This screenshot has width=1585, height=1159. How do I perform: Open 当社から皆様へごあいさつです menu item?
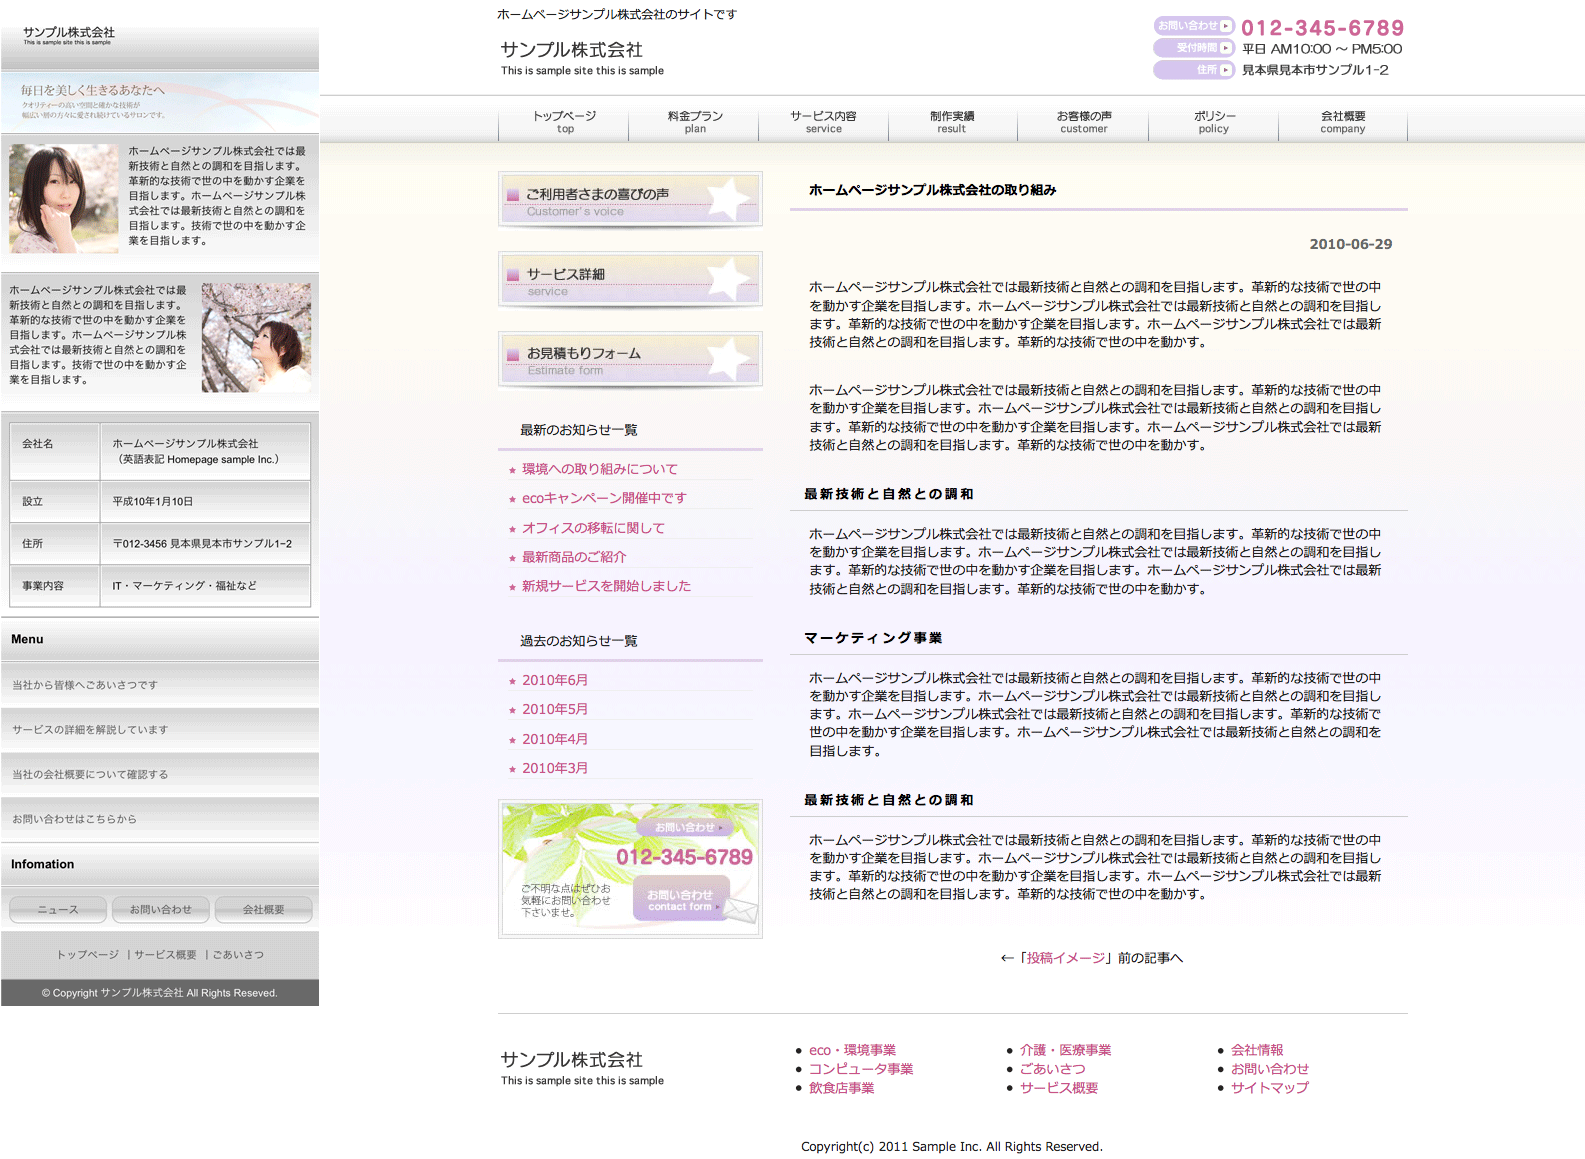point(85,685)
